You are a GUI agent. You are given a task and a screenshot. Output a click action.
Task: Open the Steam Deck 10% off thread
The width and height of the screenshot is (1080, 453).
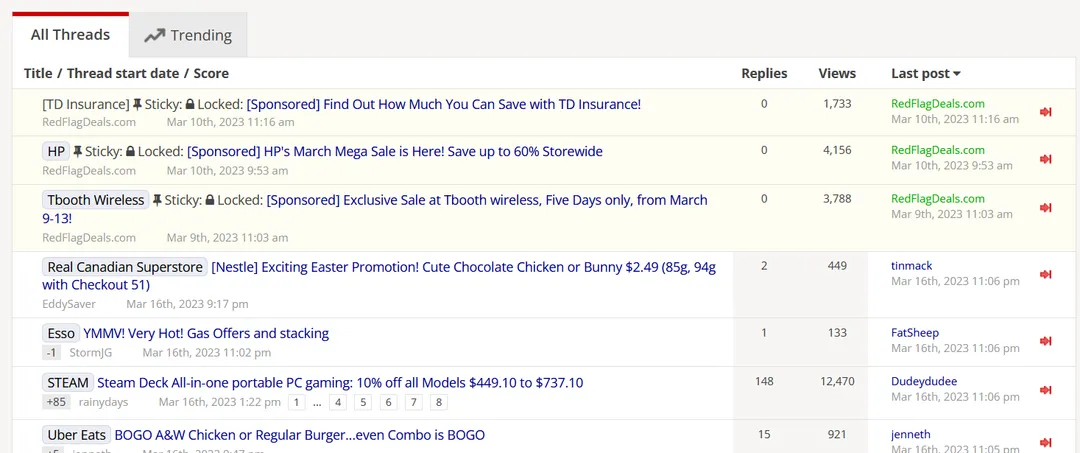click(x=340, y=383)
